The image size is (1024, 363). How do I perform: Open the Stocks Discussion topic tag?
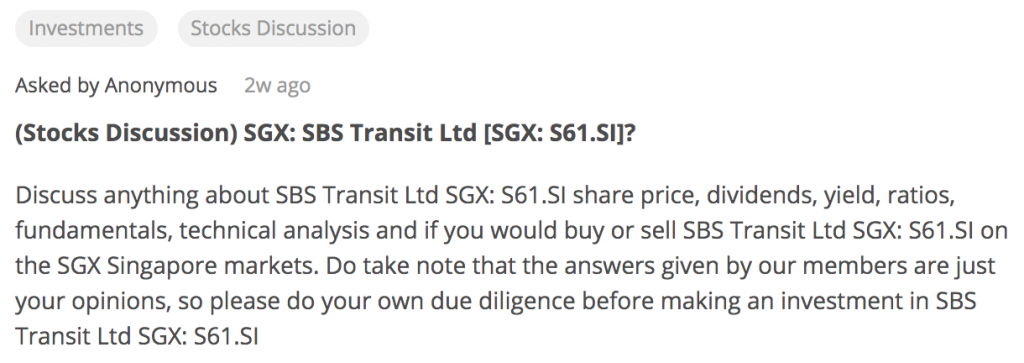tap(273, 29)
